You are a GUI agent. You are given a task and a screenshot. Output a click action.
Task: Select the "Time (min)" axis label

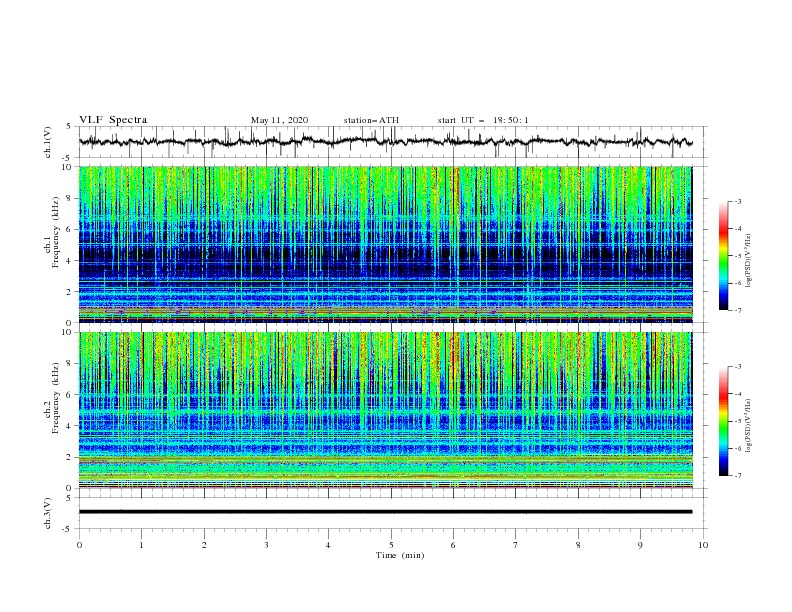[x=400, y=555]
